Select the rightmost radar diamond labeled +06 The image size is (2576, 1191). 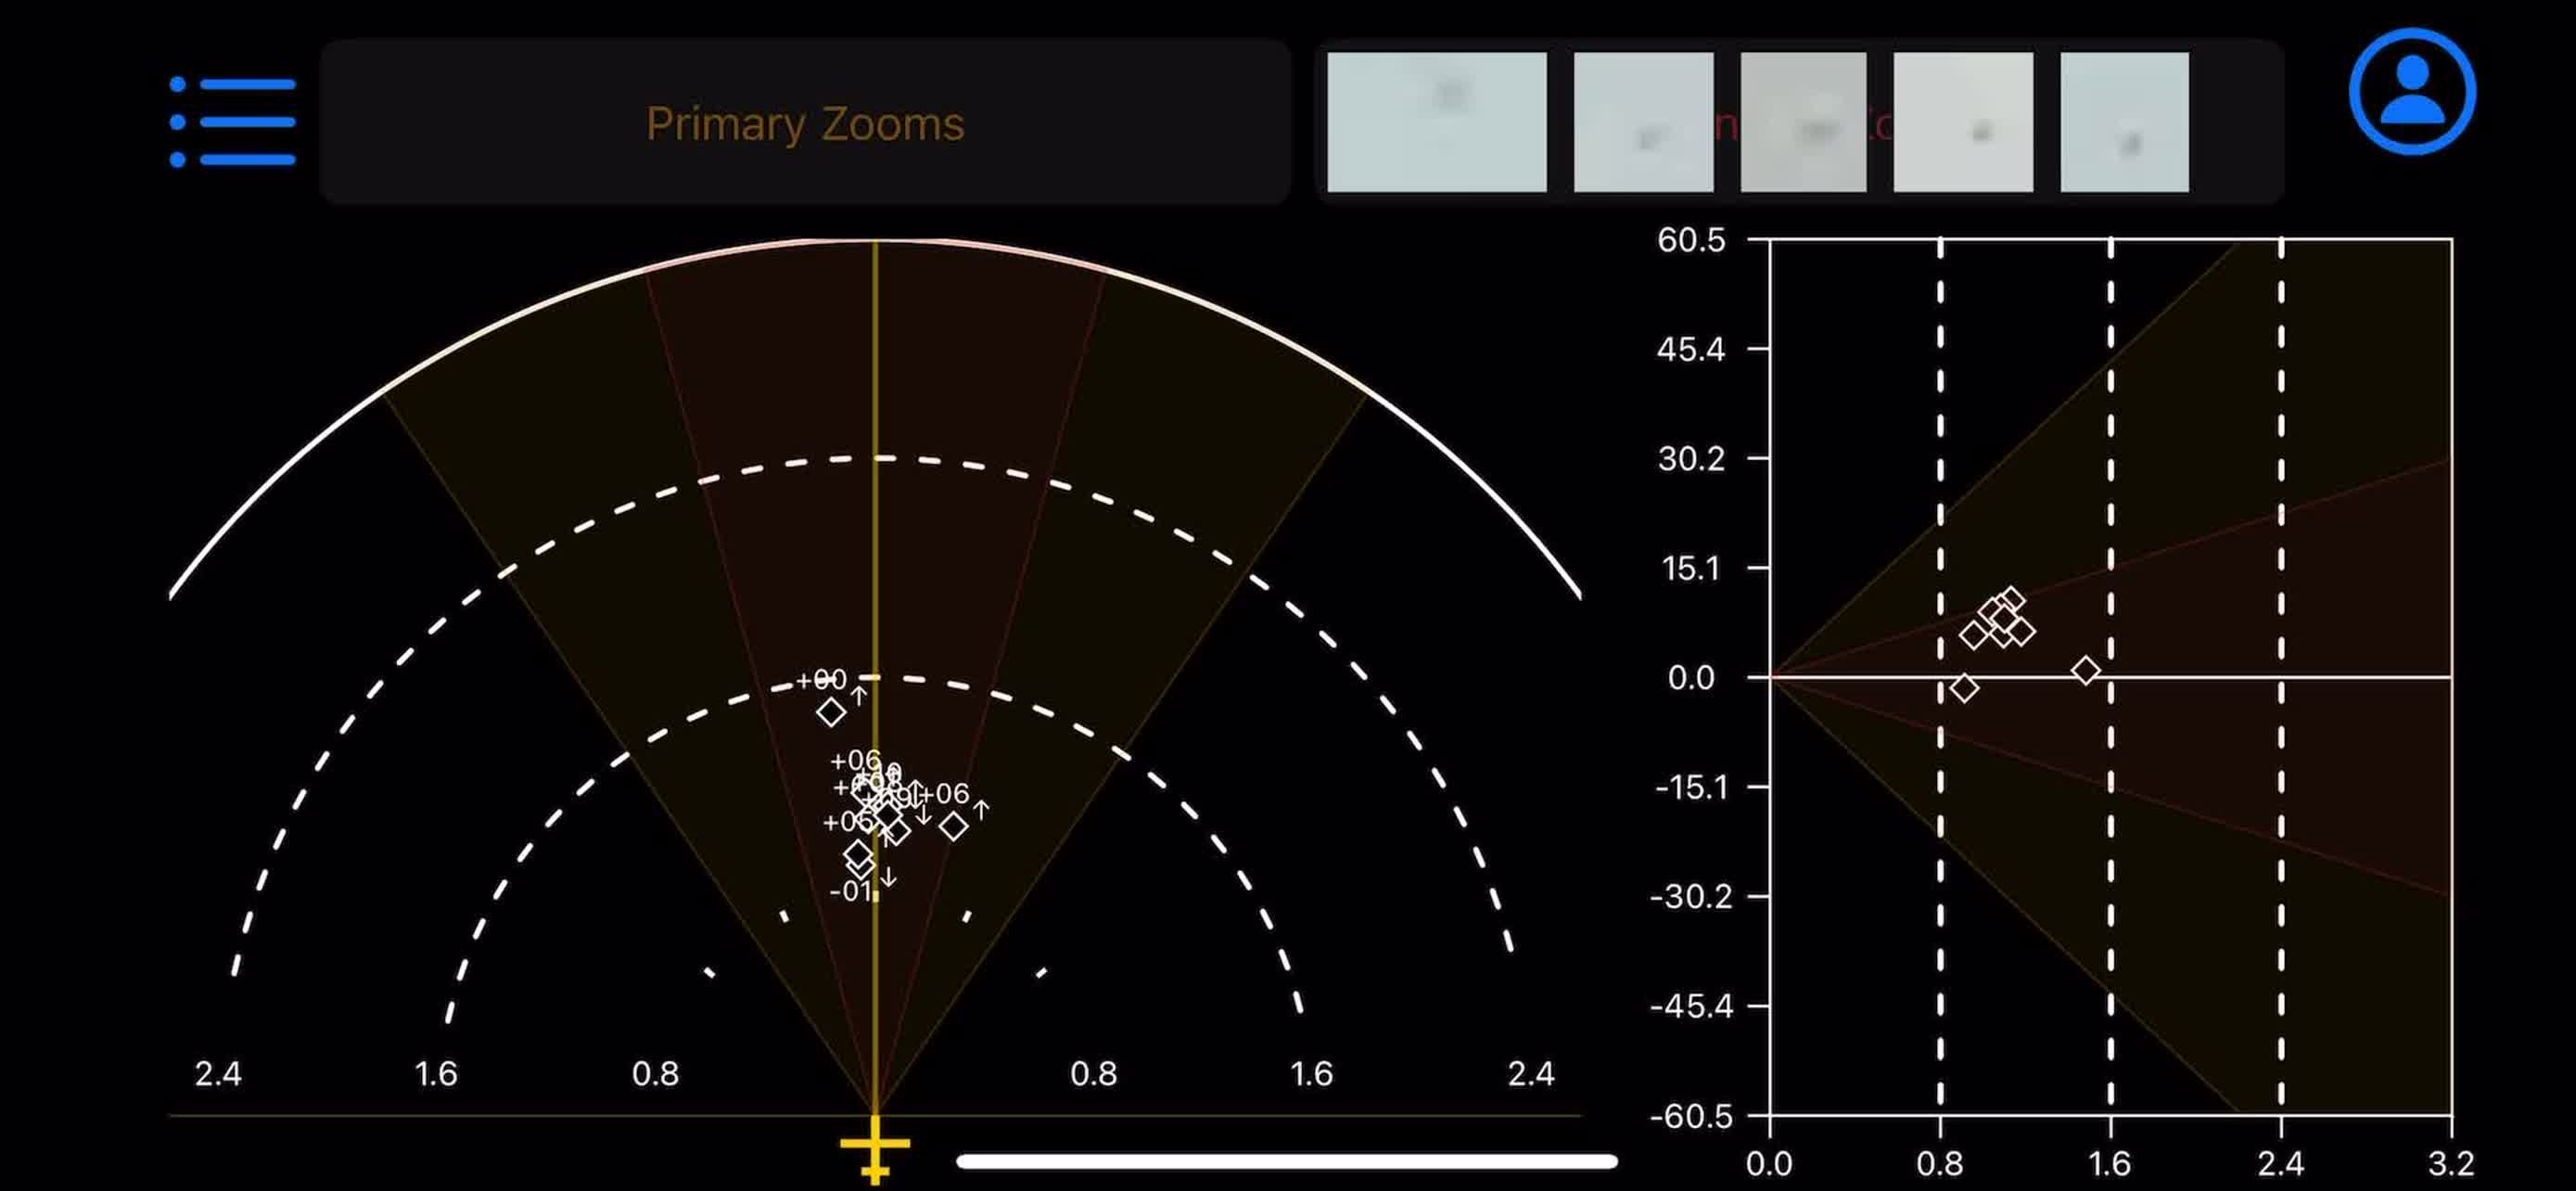pos(954,826)
